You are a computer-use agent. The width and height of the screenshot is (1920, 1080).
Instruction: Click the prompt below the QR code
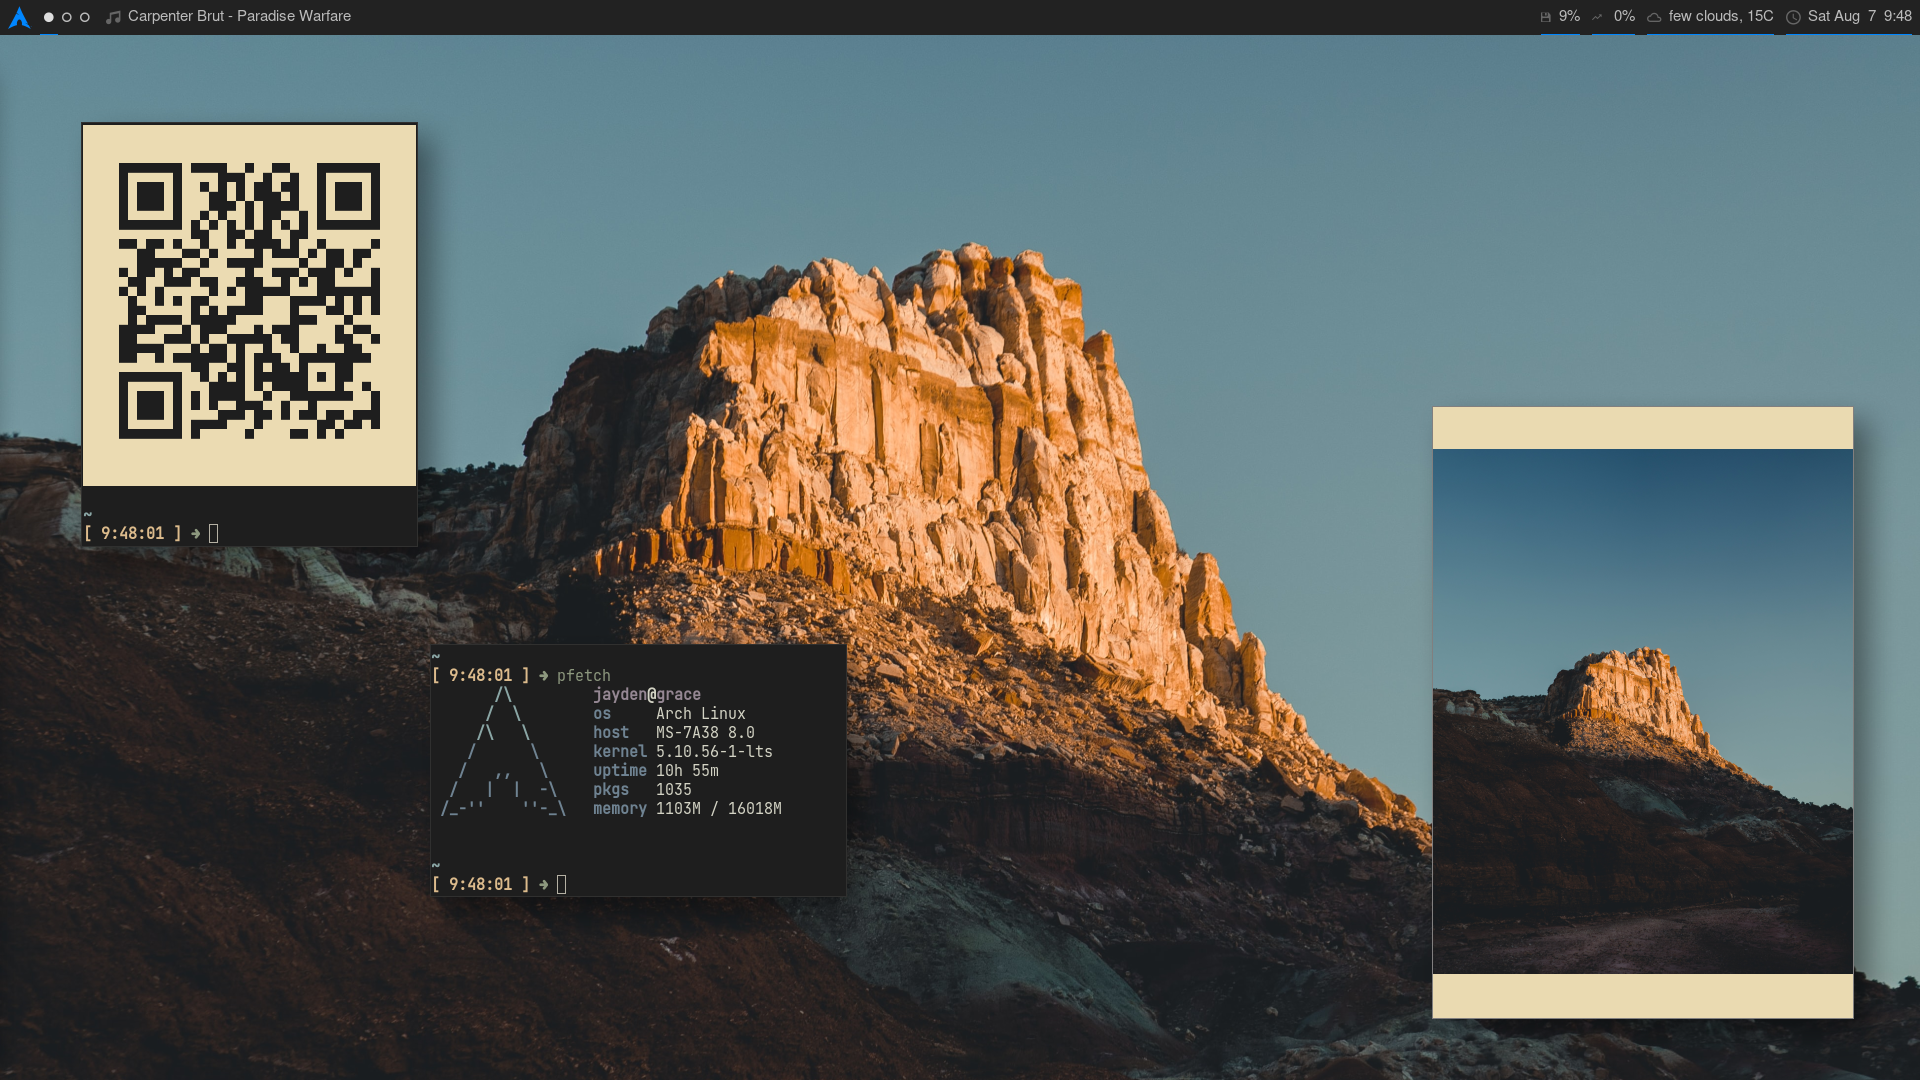coord(150,533)
